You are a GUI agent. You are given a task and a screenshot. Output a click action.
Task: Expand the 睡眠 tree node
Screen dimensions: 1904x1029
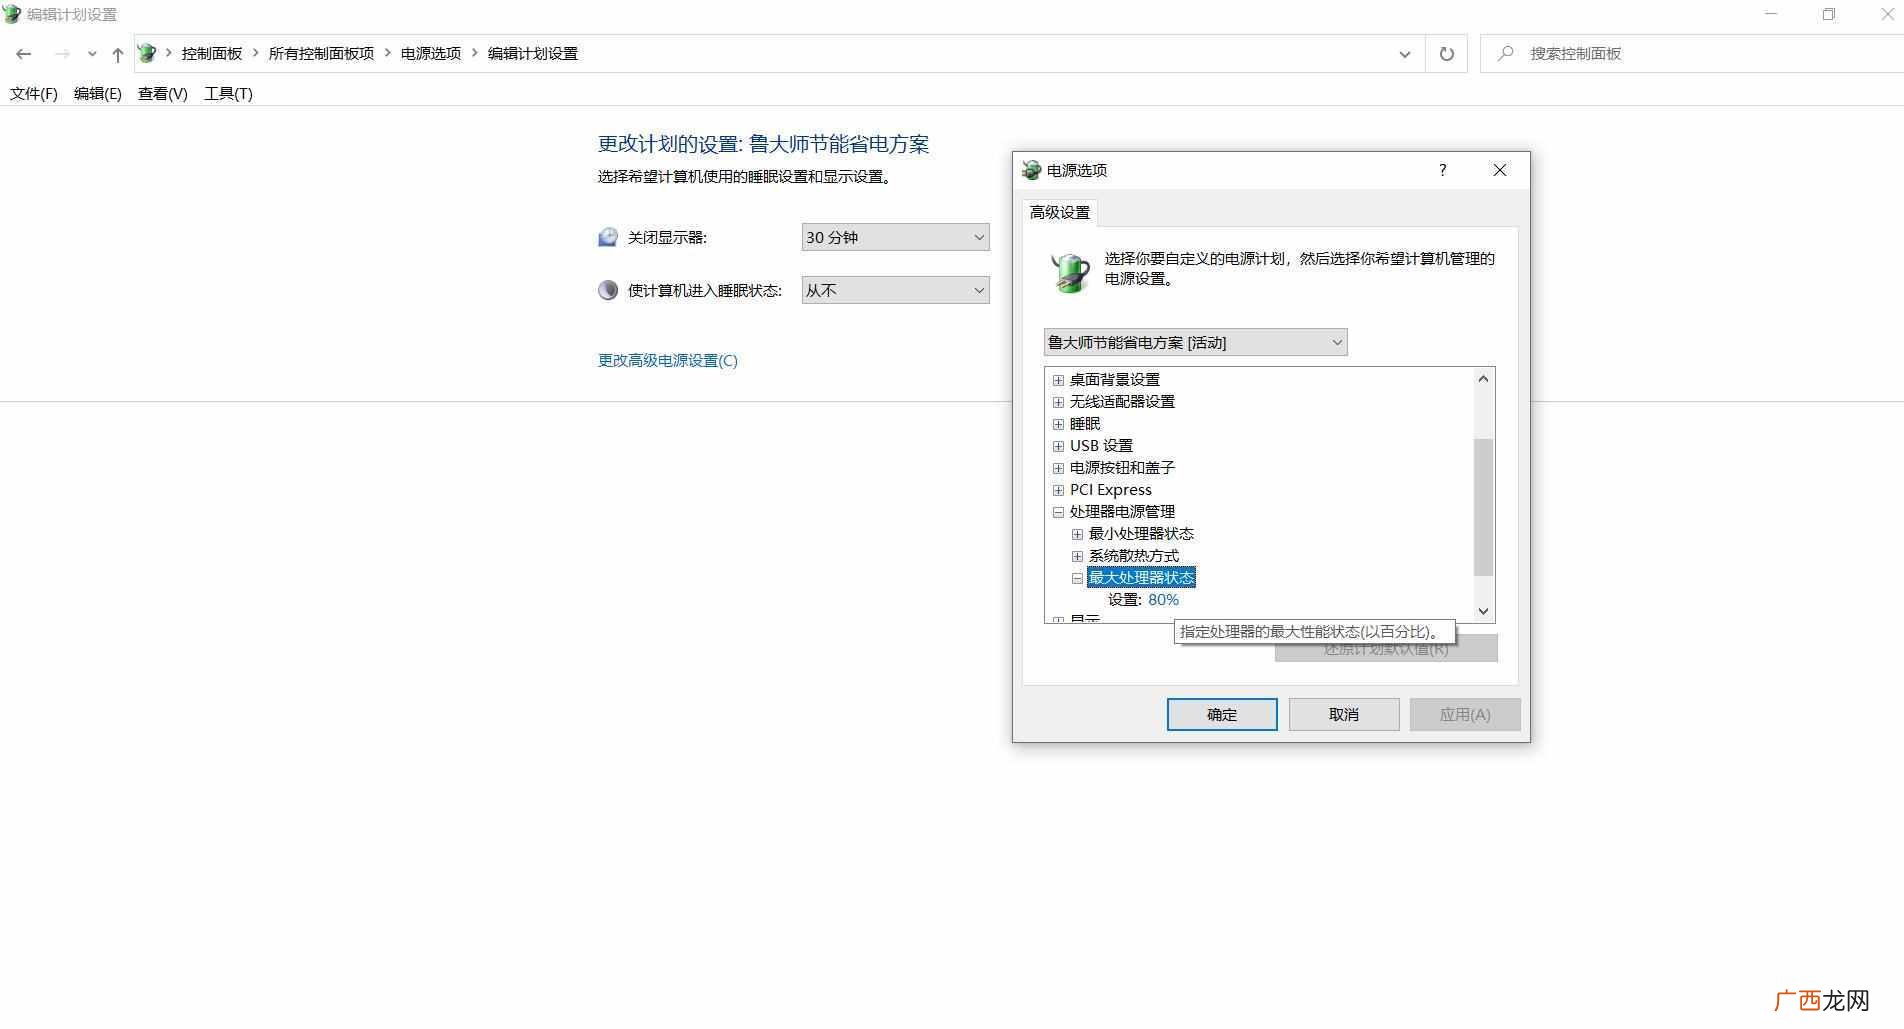tap(1058, 424)
